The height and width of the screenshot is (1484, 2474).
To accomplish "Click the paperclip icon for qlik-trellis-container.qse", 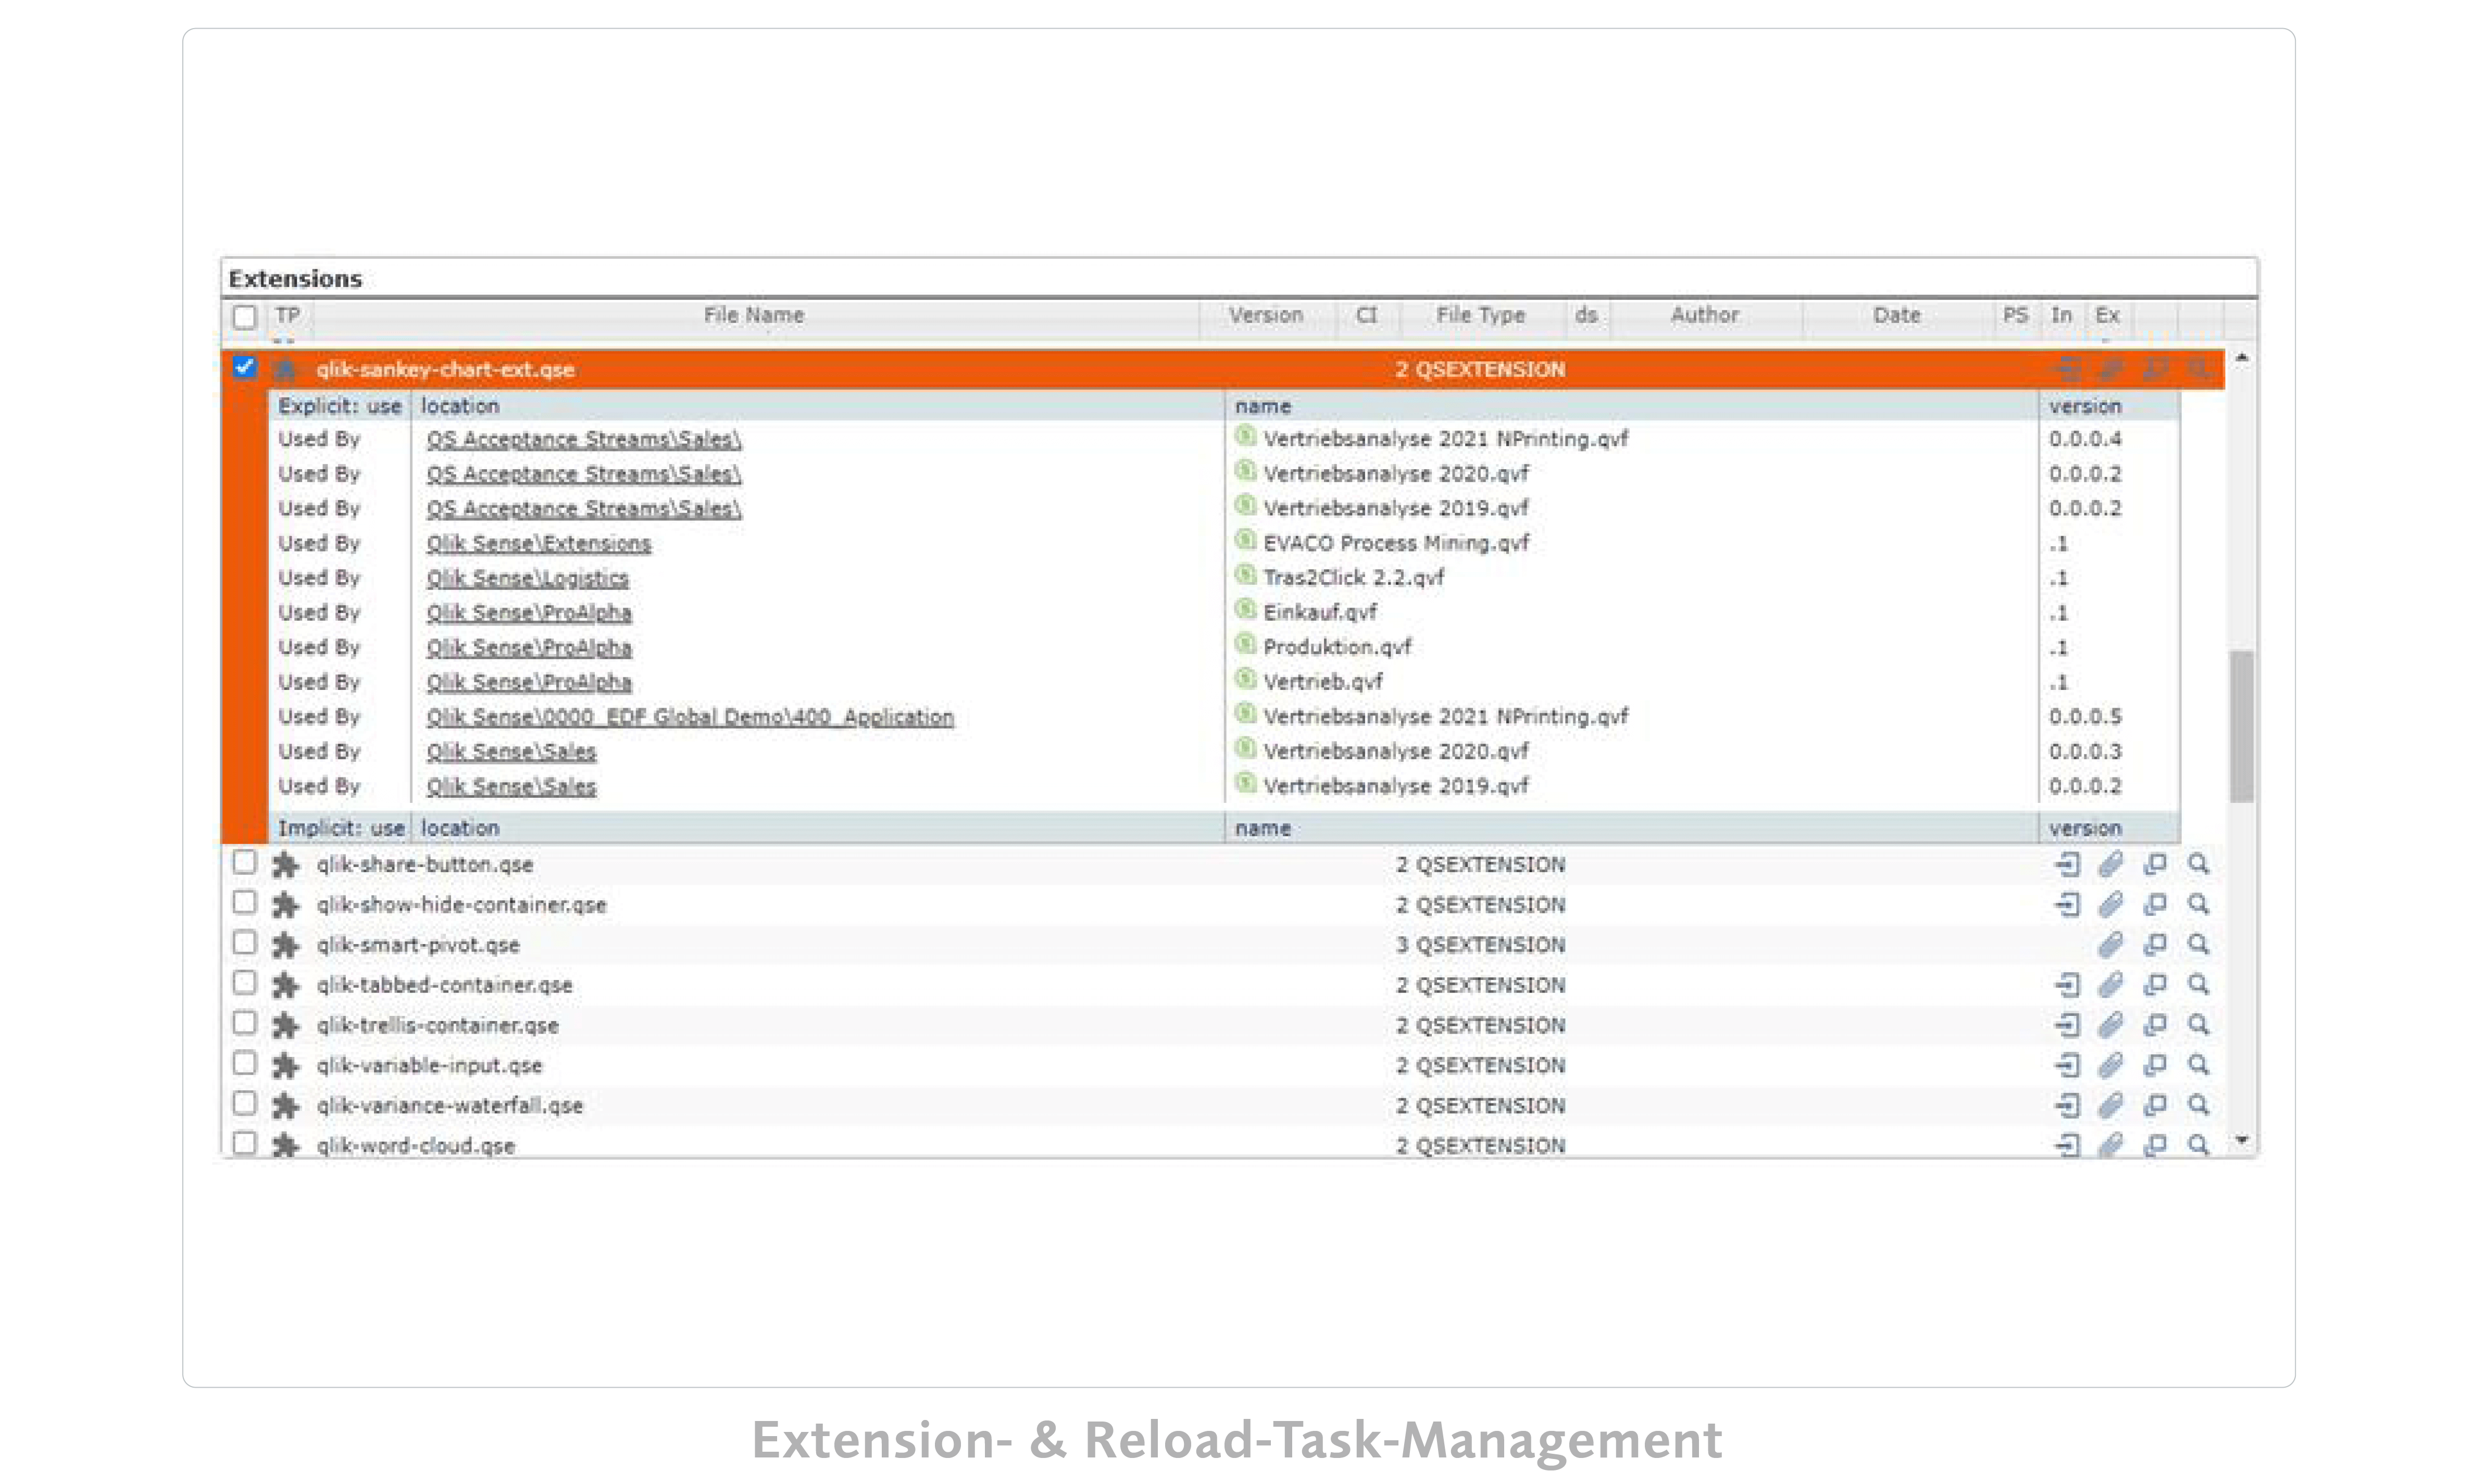I will coord(2110,1025).
